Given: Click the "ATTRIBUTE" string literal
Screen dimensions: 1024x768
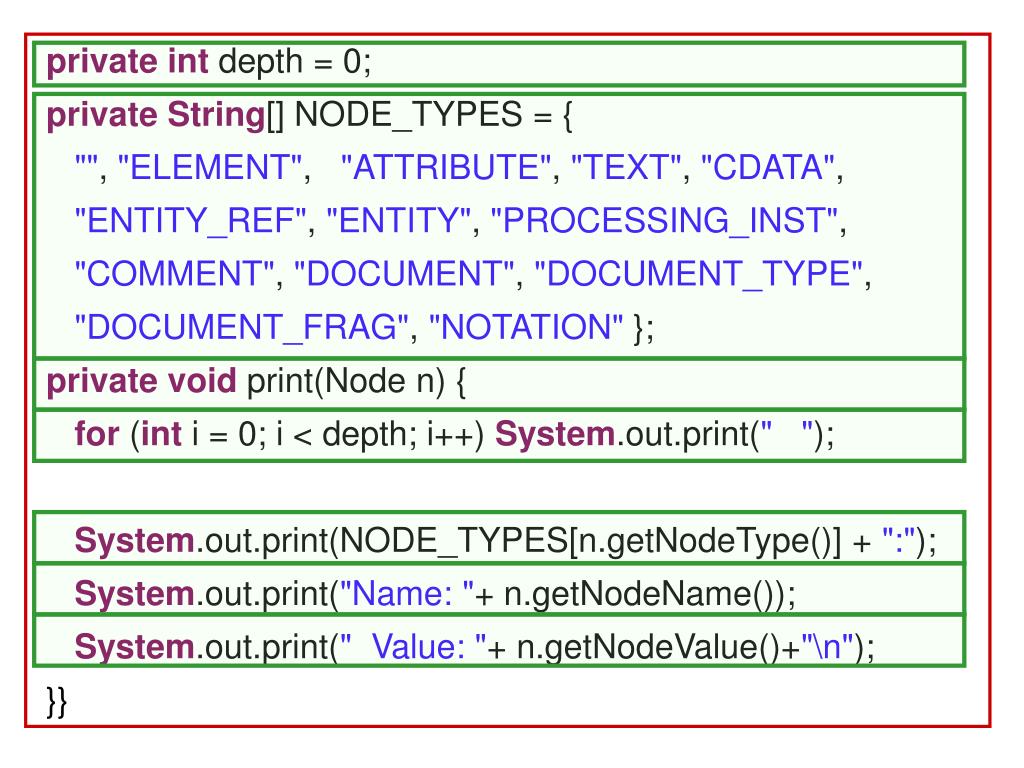Looking at the screenshot, I should (x=446, y=167).
